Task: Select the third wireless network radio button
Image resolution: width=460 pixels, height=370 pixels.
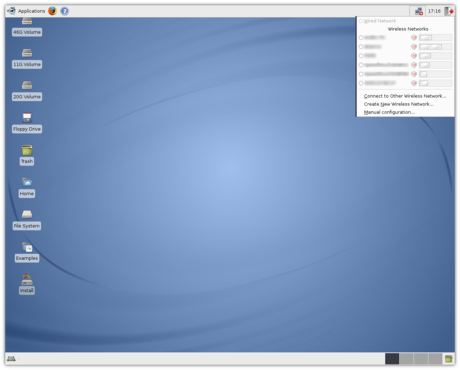Action: point(361,56)
